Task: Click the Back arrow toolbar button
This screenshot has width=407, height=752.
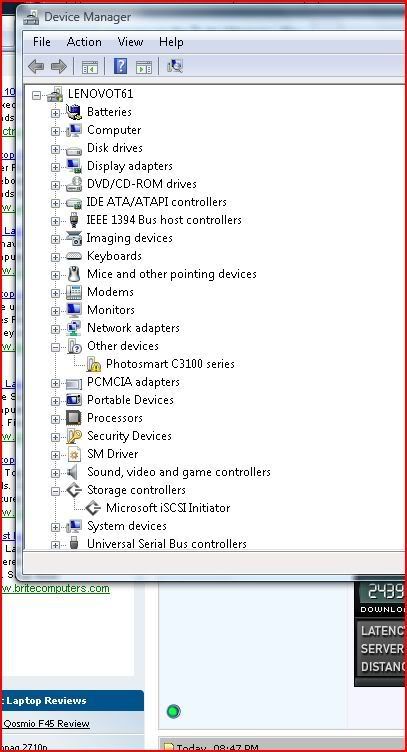Action: tap(36, 66)
